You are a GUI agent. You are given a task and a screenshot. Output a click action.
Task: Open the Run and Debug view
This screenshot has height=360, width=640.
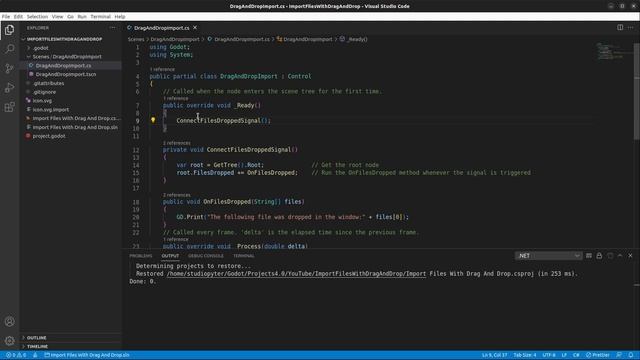9,87
